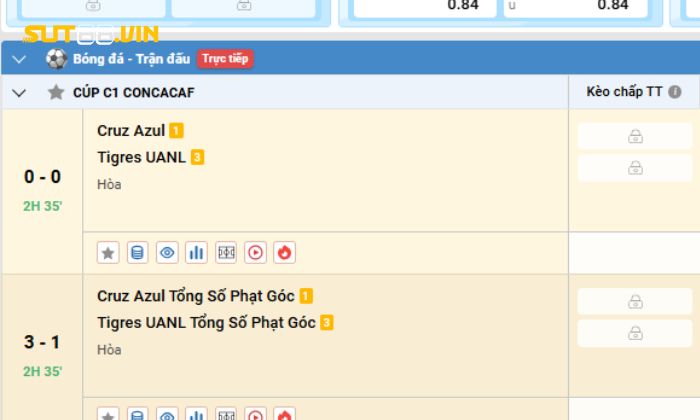The height and width of the screenshot is (420, 700).
Task: Open the Tigres UANL Tổng Số Phạt Góc link
Action: (206, 322)
